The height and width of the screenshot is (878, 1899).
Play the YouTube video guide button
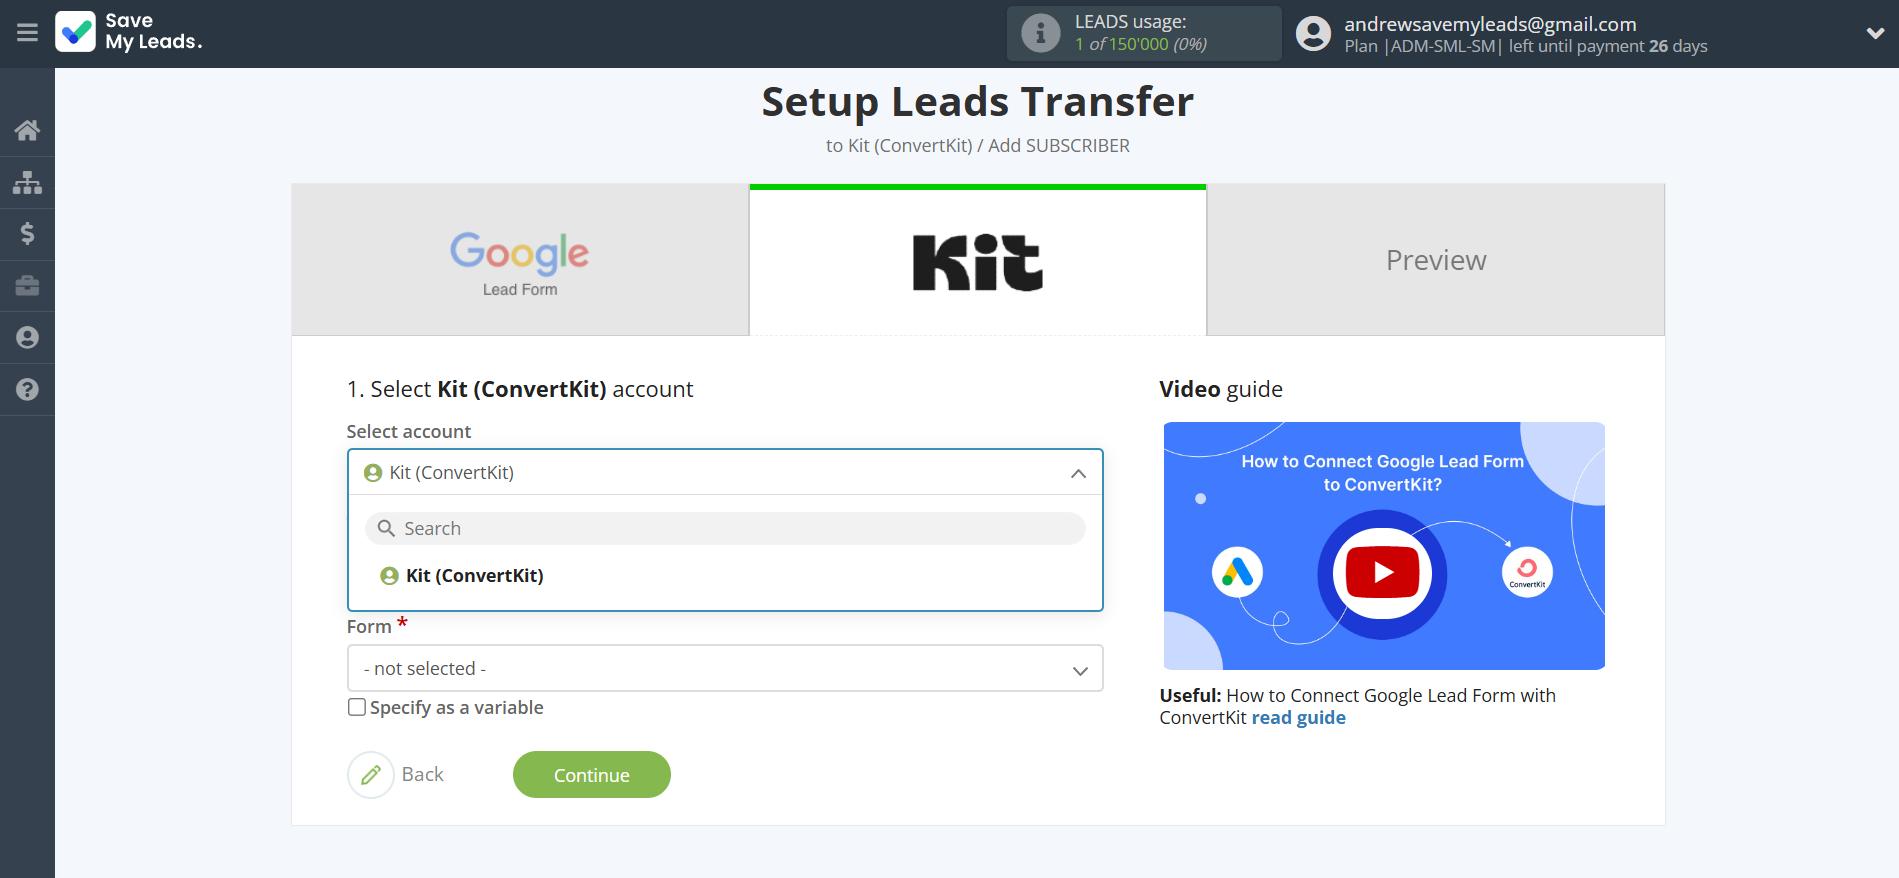[1382, 572]
